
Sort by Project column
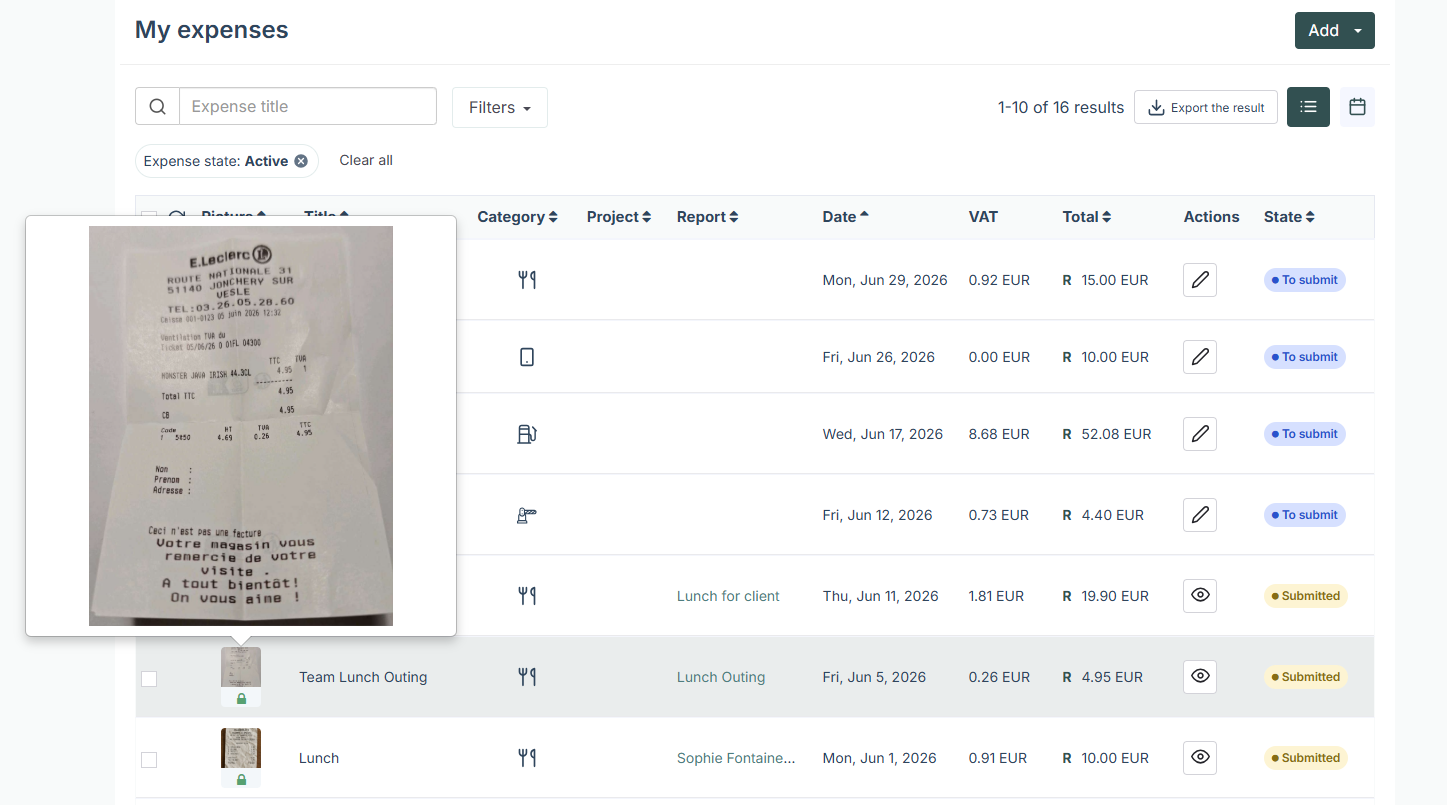coord(619,217)
